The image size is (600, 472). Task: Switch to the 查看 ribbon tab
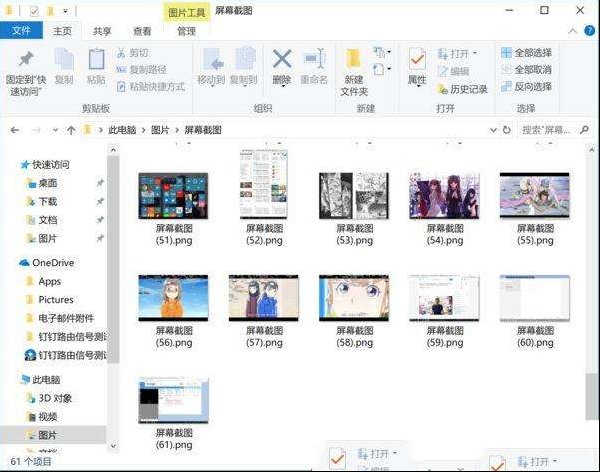pos(142,31)
